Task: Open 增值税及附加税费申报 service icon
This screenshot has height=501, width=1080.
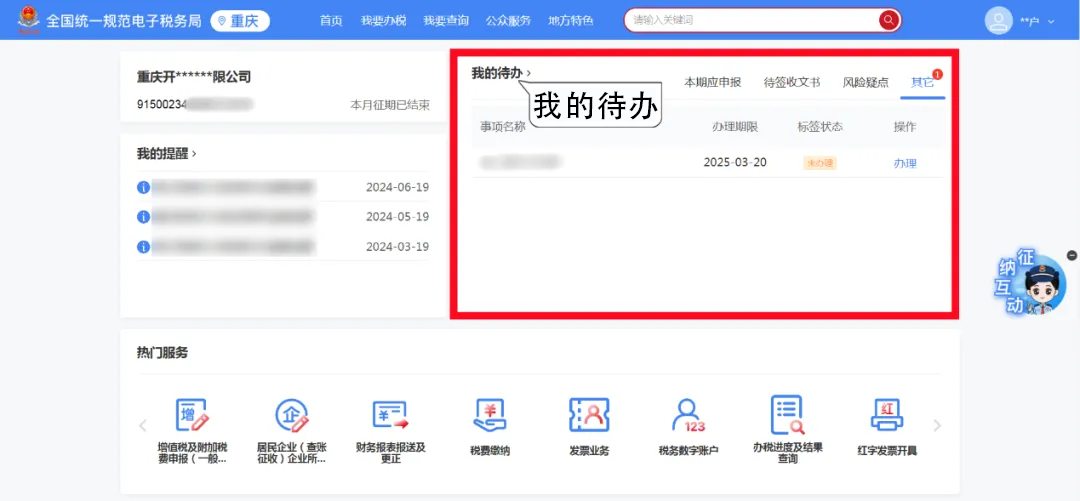Action: pos(192,416)
